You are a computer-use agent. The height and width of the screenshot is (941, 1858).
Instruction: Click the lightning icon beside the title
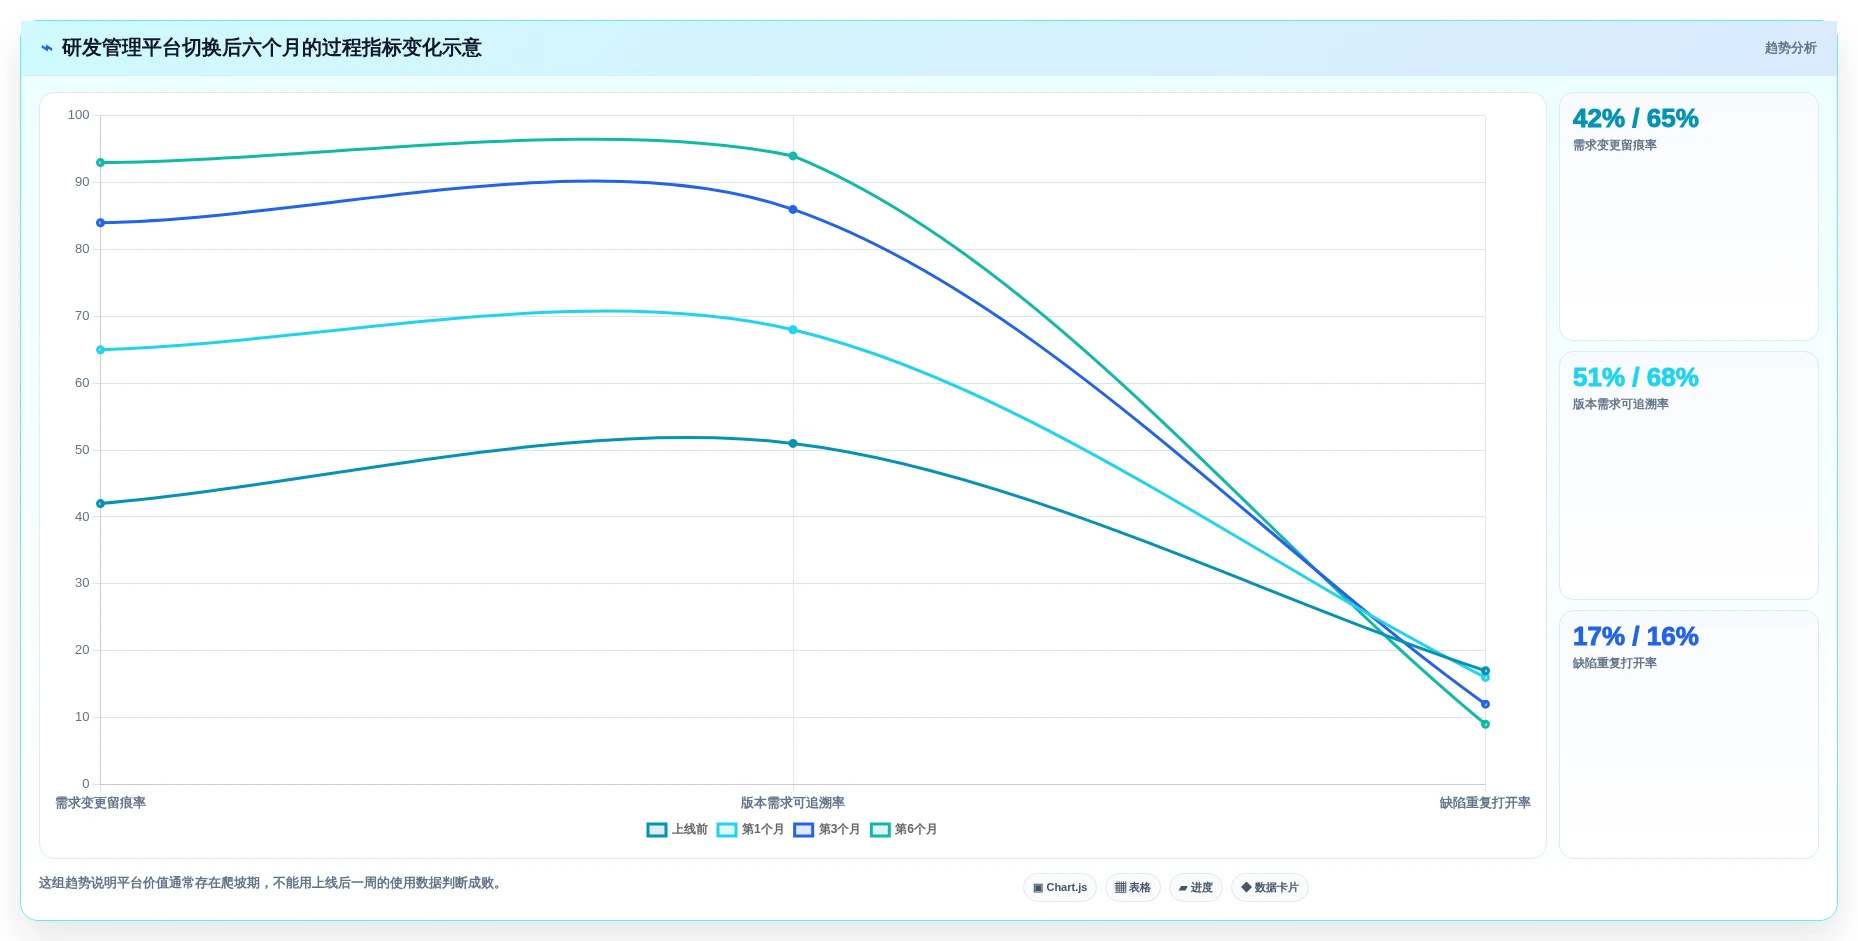pos(47,48)
